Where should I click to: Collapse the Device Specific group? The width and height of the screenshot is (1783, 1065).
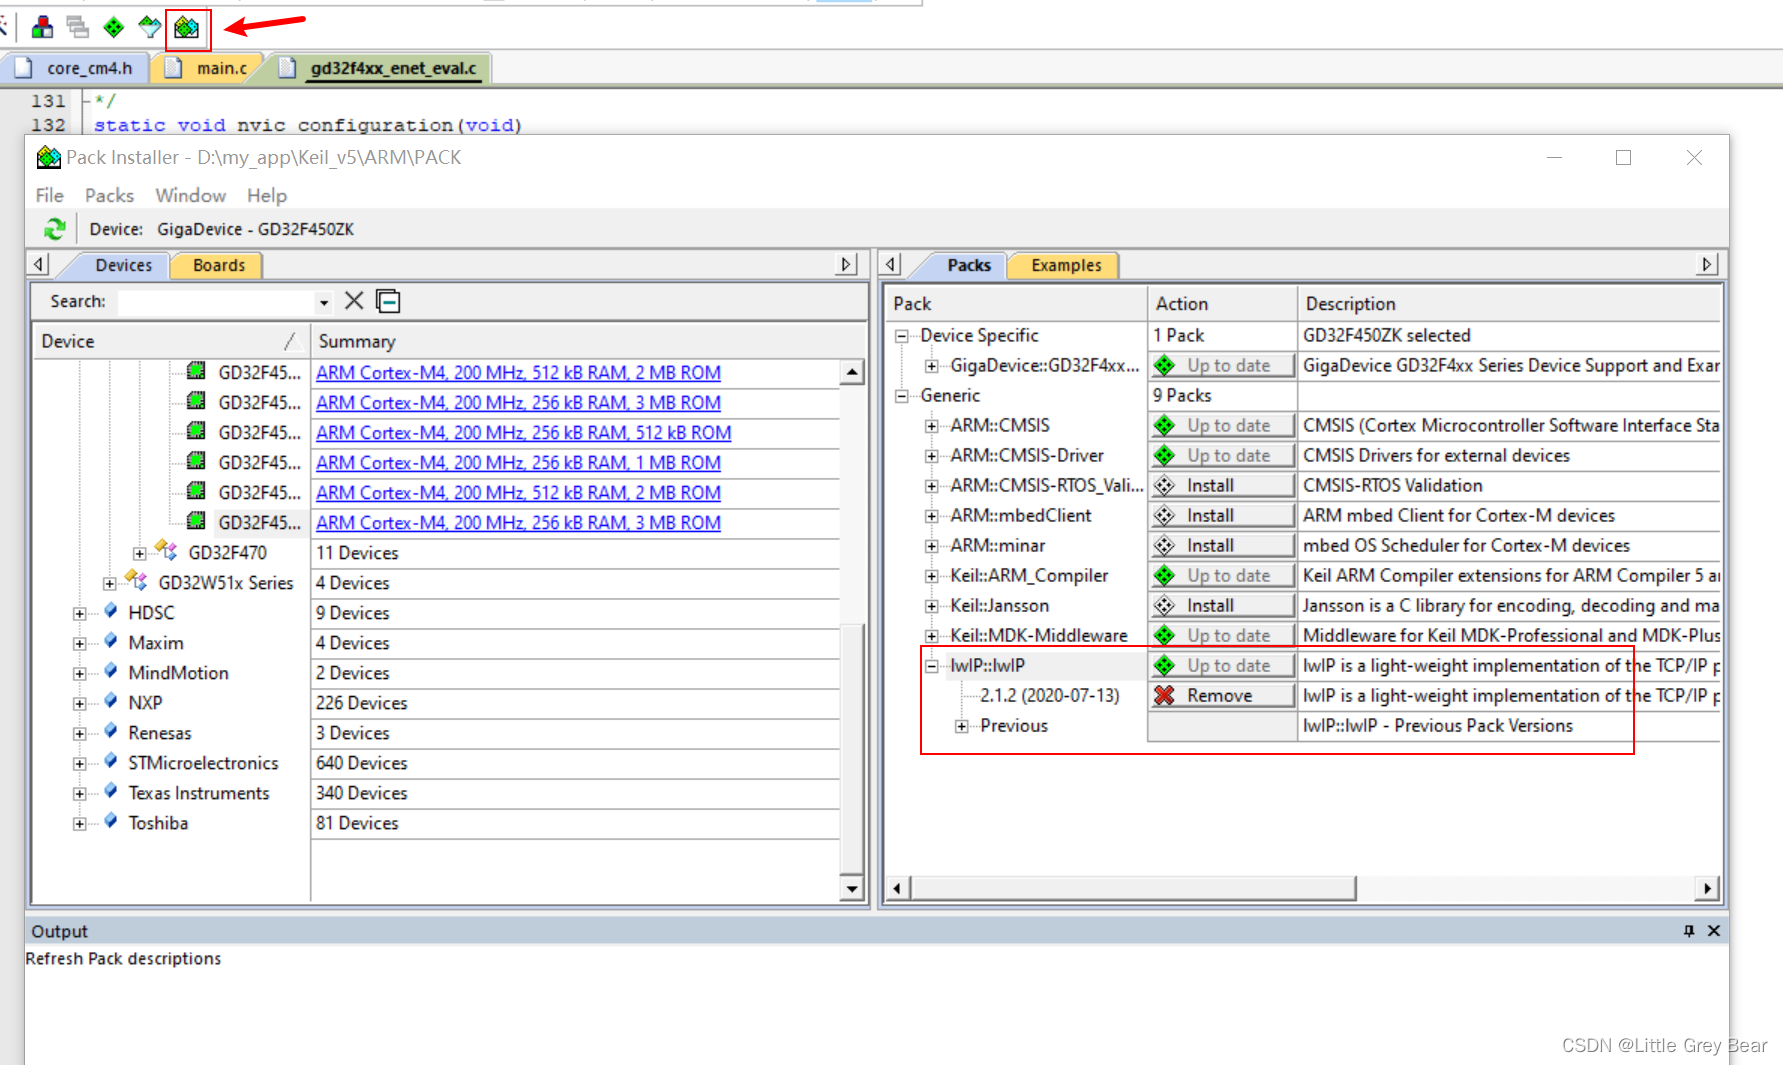tap(902, 336)
